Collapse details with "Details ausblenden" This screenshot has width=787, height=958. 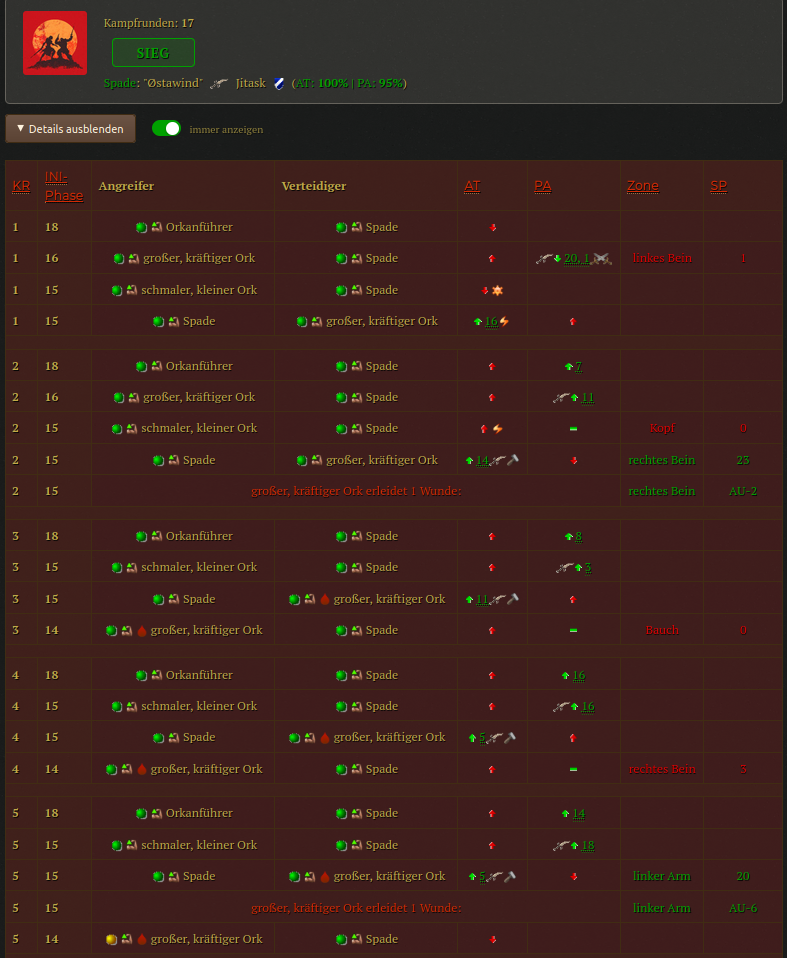click(70, 129)
